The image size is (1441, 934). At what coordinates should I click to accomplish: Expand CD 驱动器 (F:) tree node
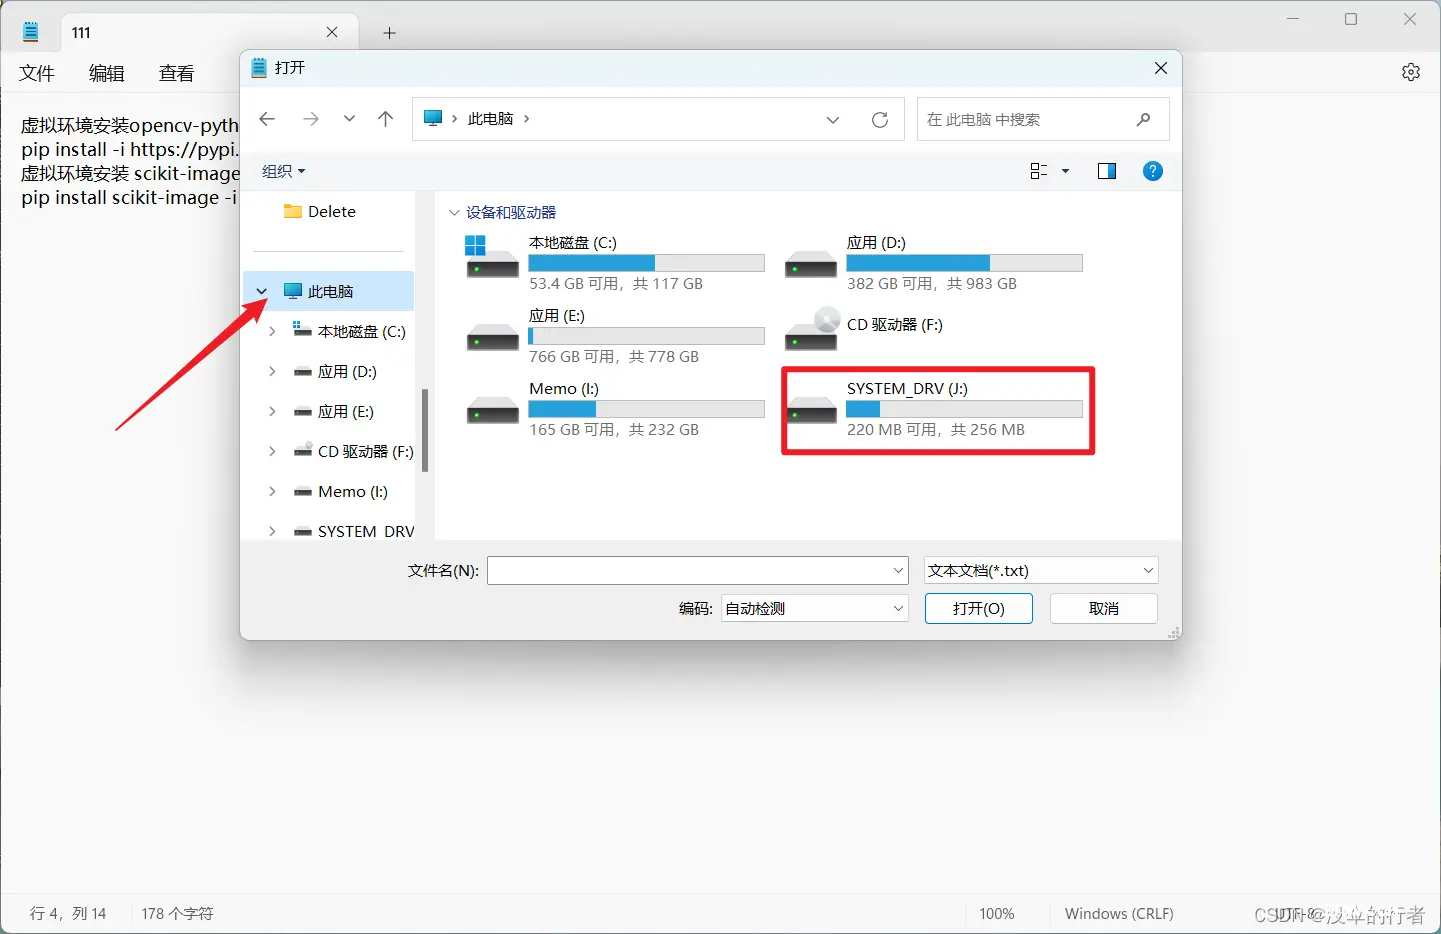[272, 451]
